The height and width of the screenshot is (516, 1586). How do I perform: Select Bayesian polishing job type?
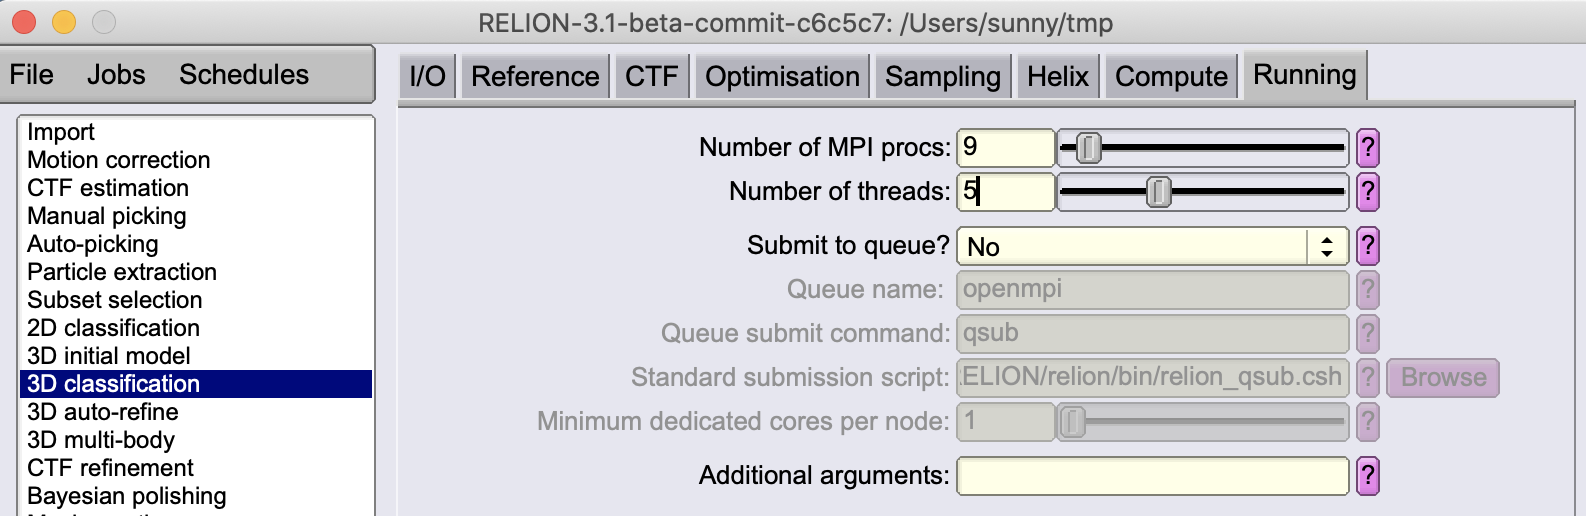(196, 496)
